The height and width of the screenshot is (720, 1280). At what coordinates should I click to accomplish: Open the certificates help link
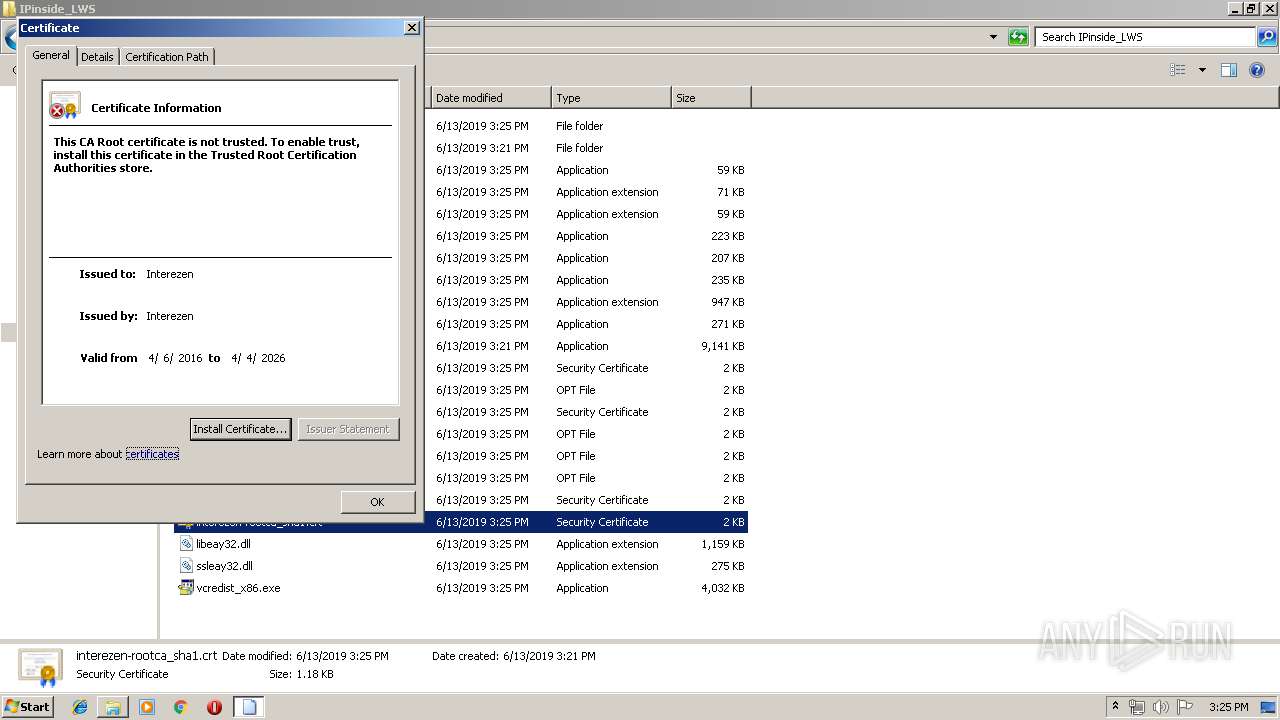[152, 454]
